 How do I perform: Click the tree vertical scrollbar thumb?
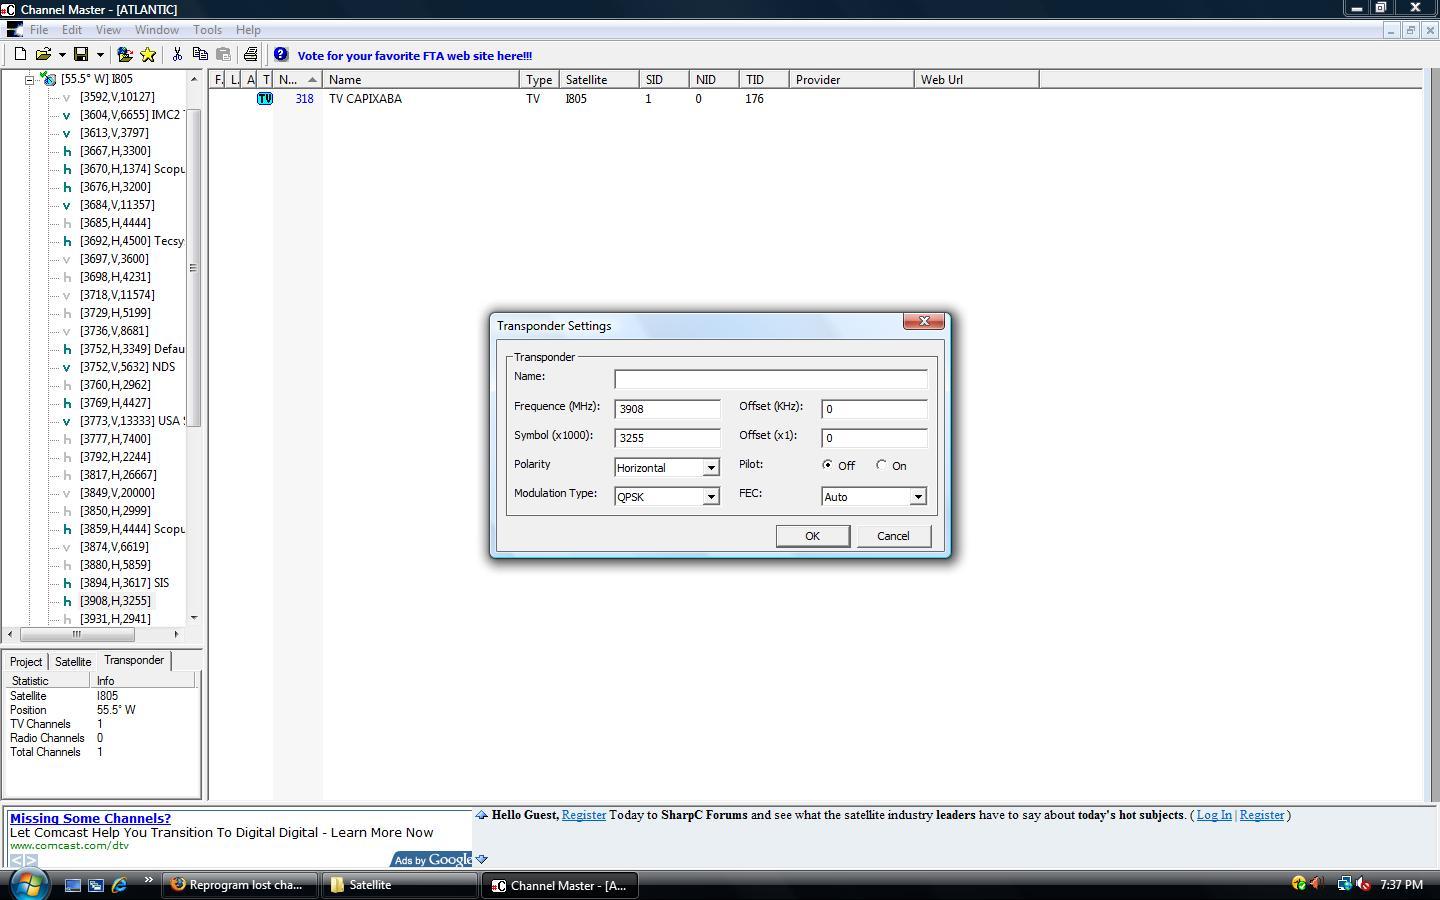tap(194, 267)
